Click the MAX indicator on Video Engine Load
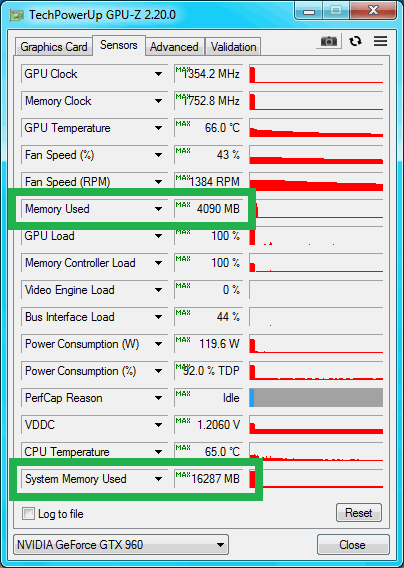The height and width of the screenshot is (568, 404). click(183, 286)
